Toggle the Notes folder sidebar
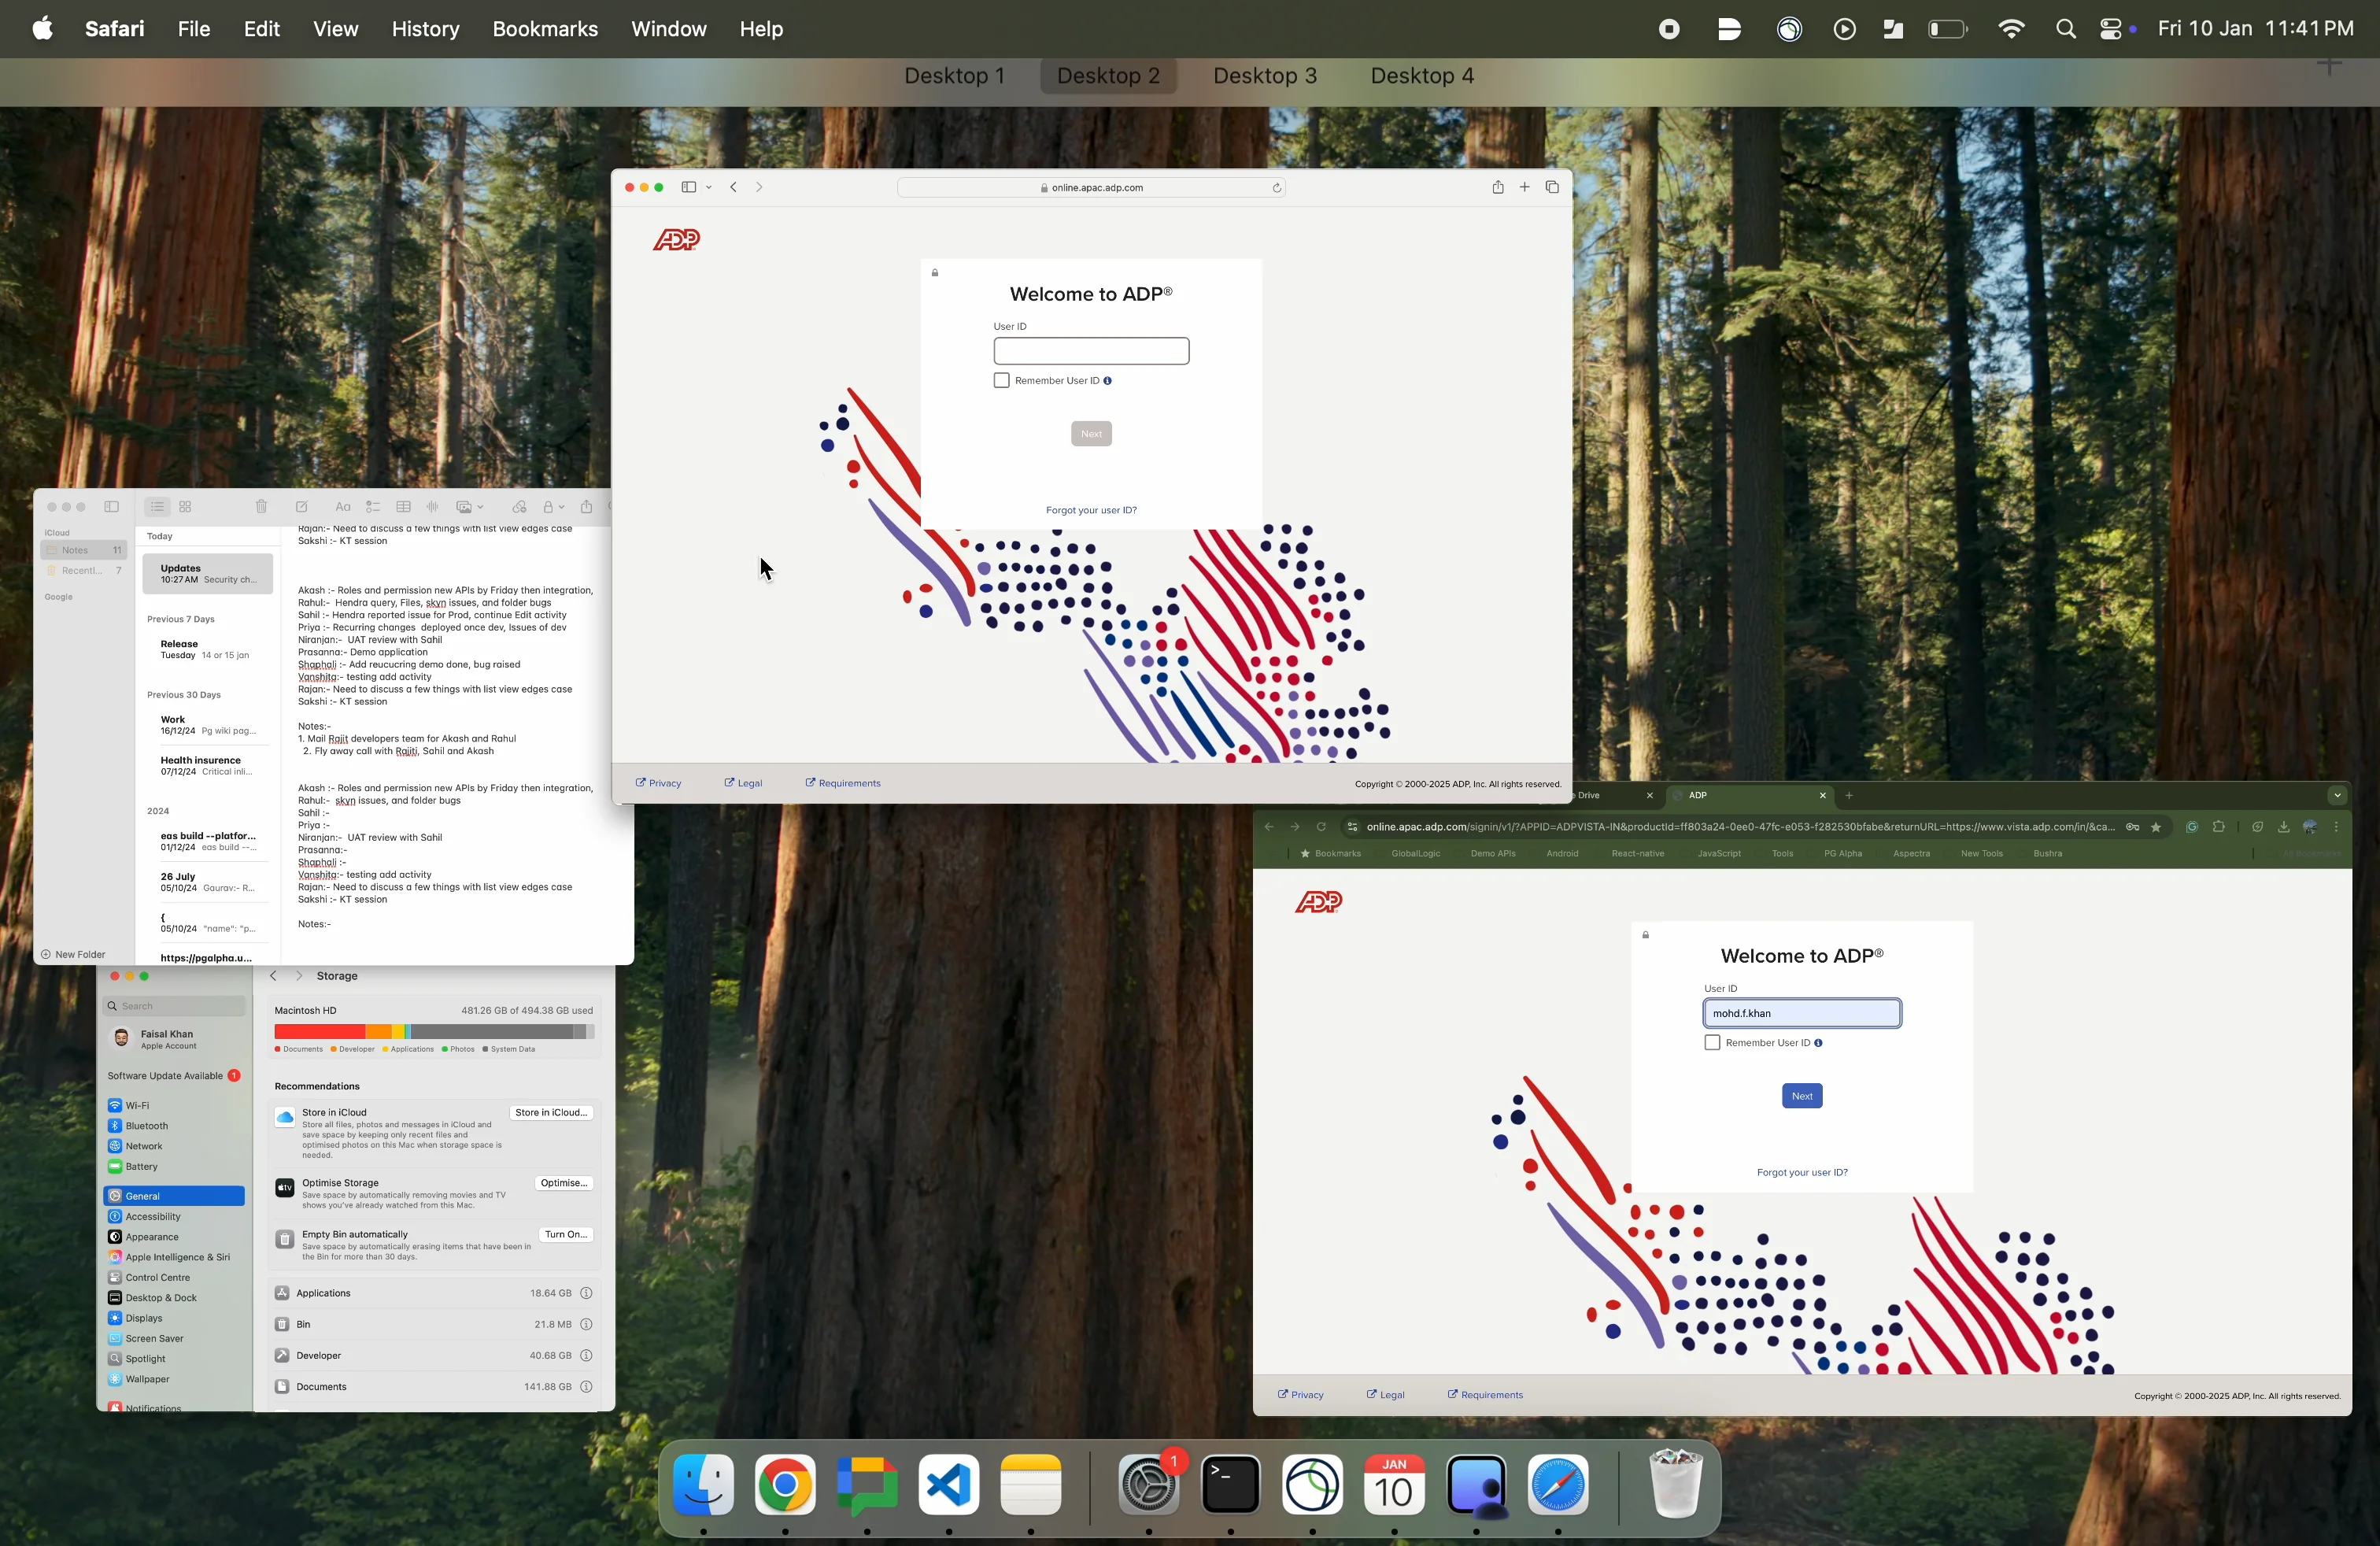The width and height of the screenshot is (2380, 1546). point(112,507)
